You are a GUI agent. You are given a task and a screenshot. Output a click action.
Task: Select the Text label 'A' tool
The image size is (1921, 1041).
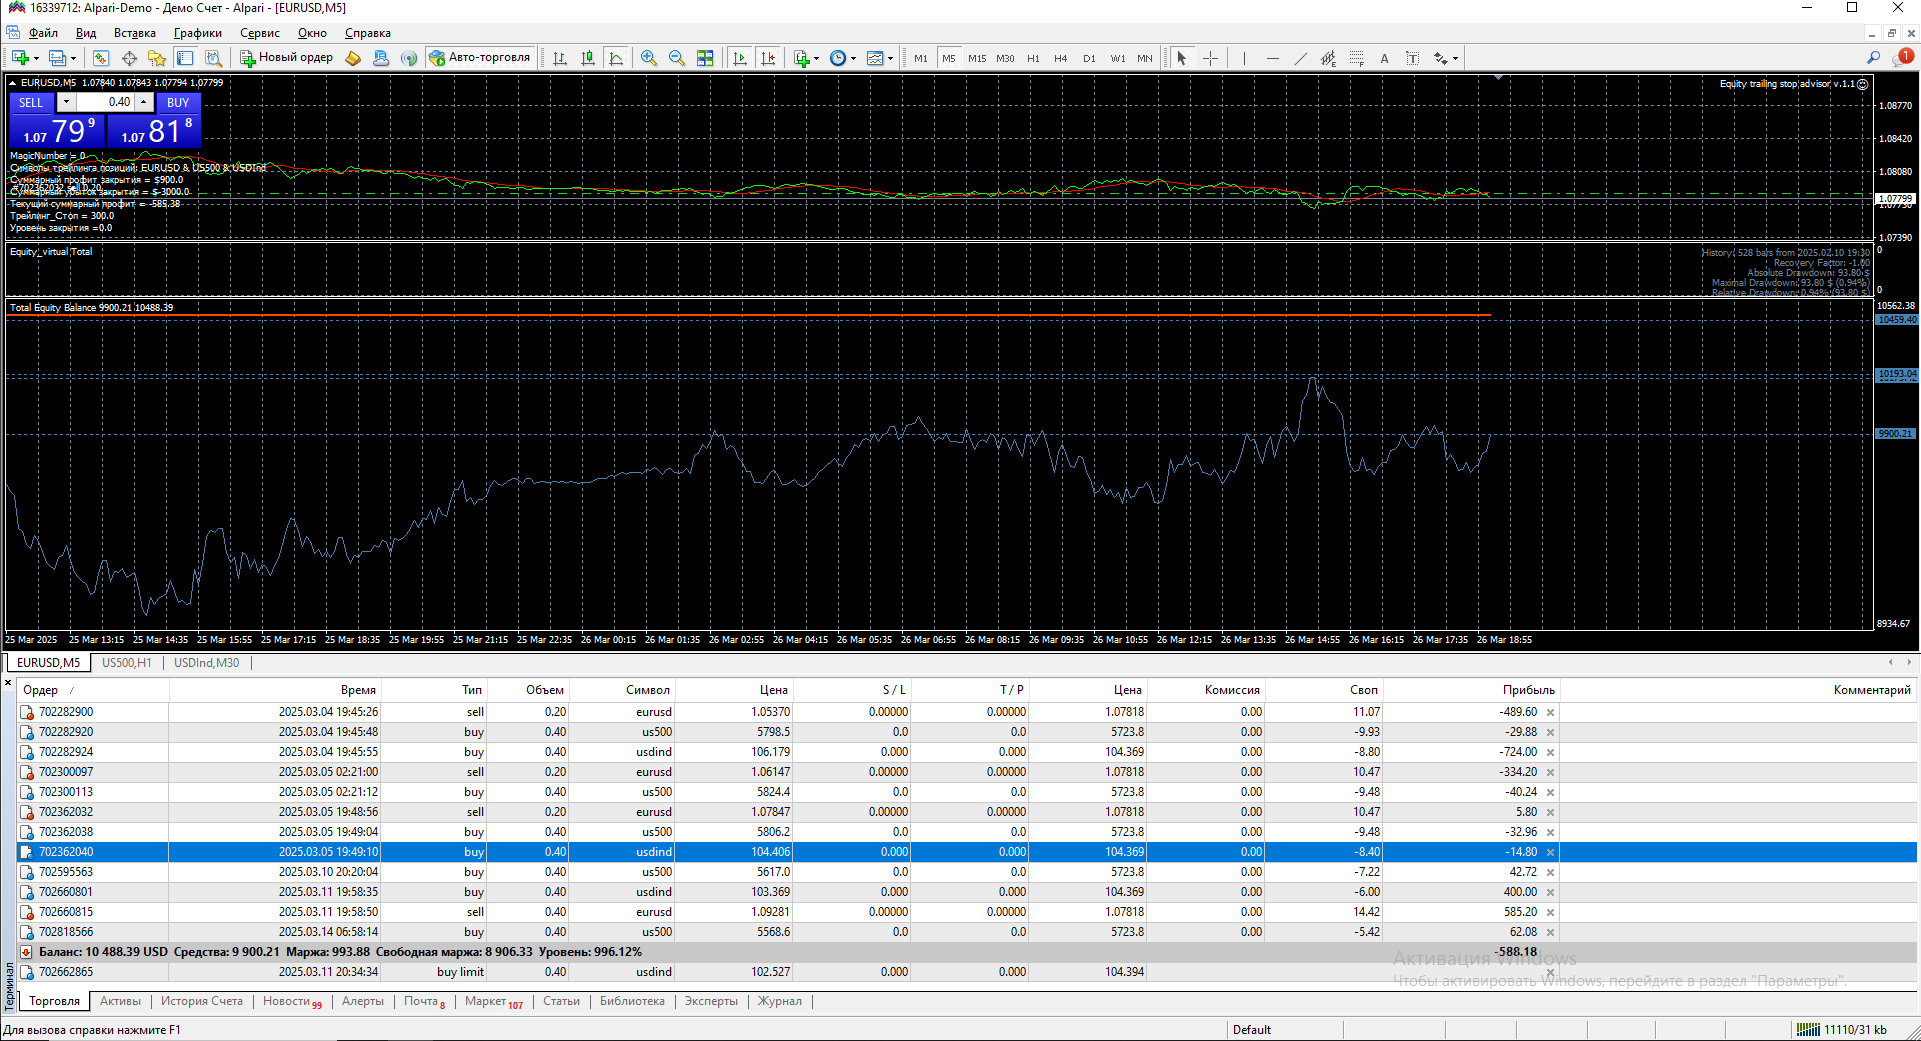pyautogui.click(x=1384, y=58)
